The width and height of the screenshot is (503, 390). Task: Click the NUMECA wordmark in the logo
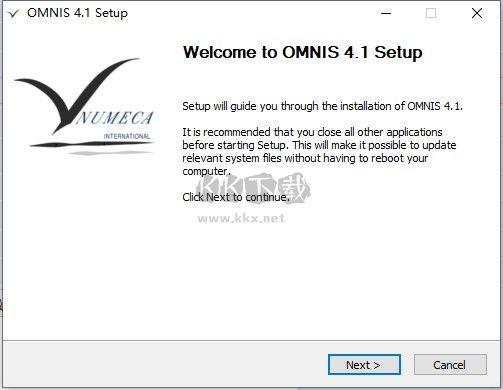pyautogui.click(x=114, y=118)
